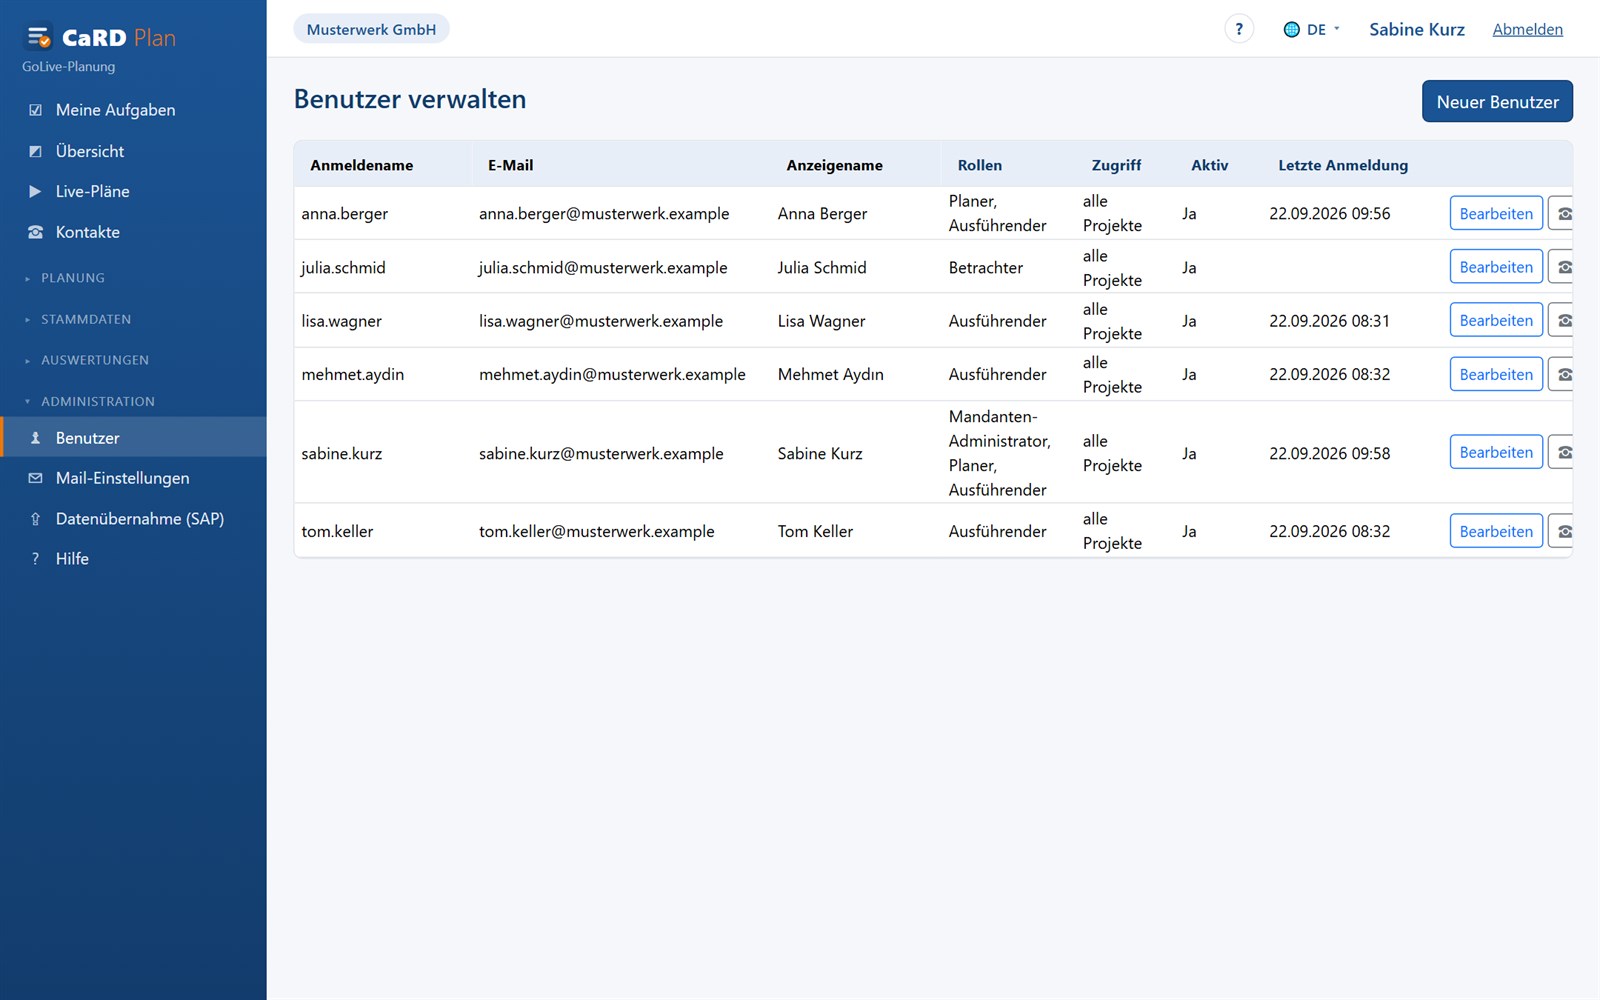Click the icon button after Bearbeiten for lisa.wagner

tap(1562, 321)
